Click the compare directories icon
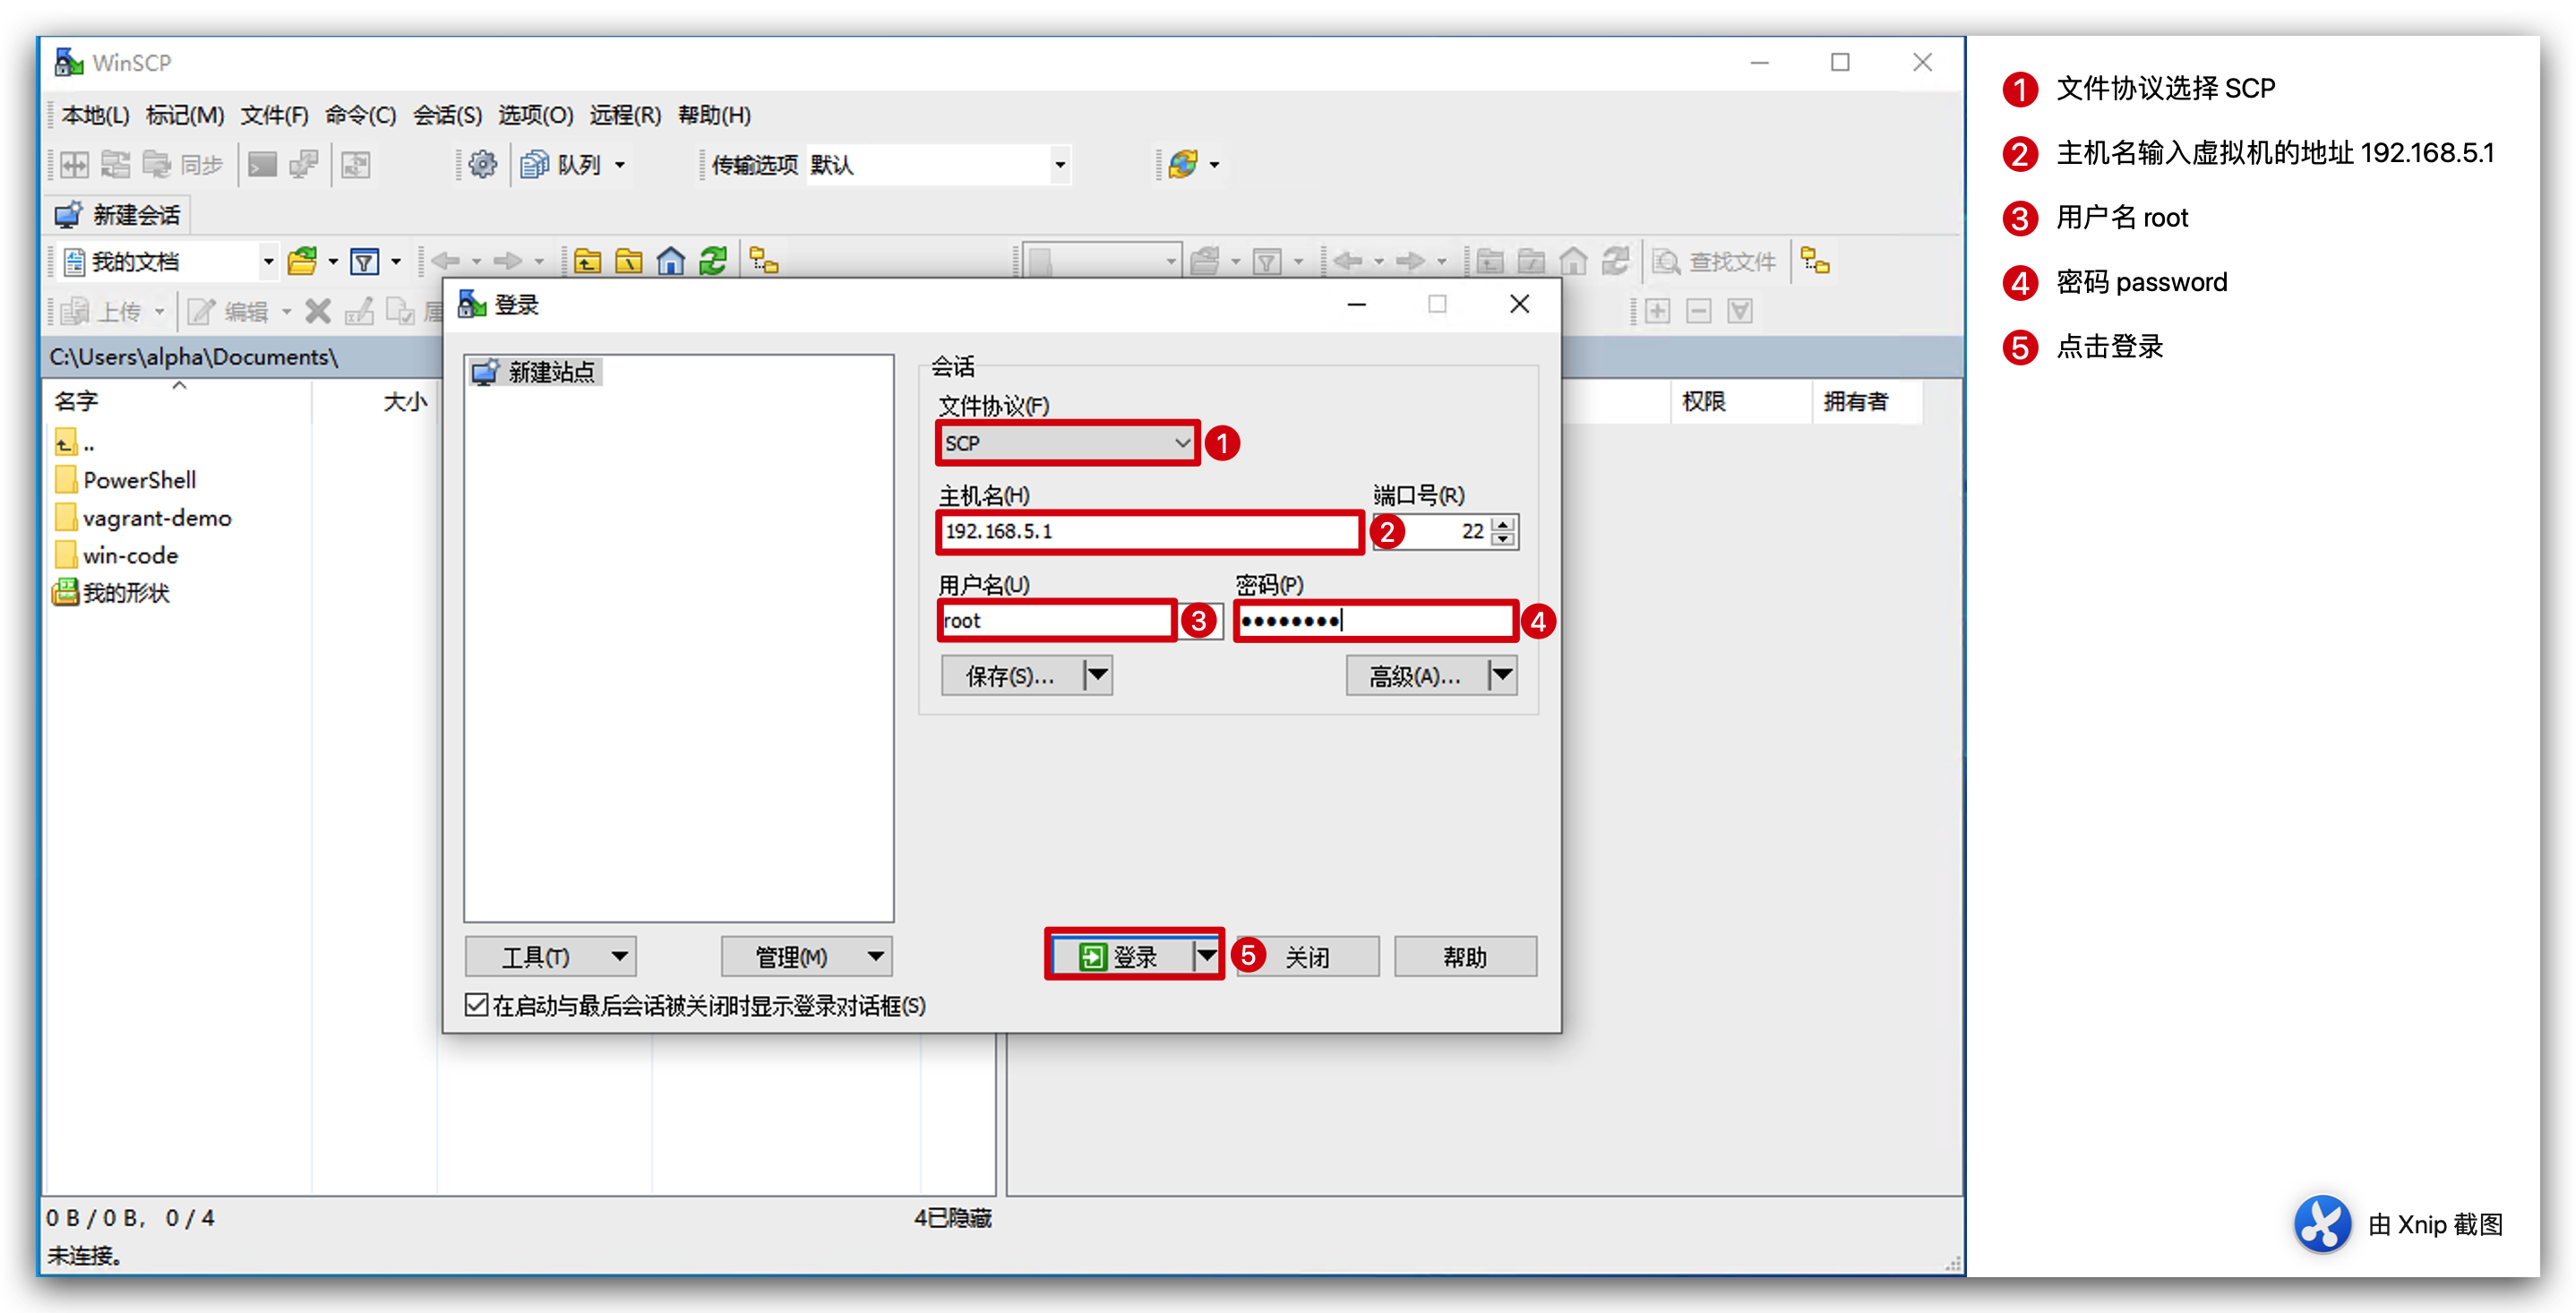Screen dimensions: 2576x1313 pos(75,164)
